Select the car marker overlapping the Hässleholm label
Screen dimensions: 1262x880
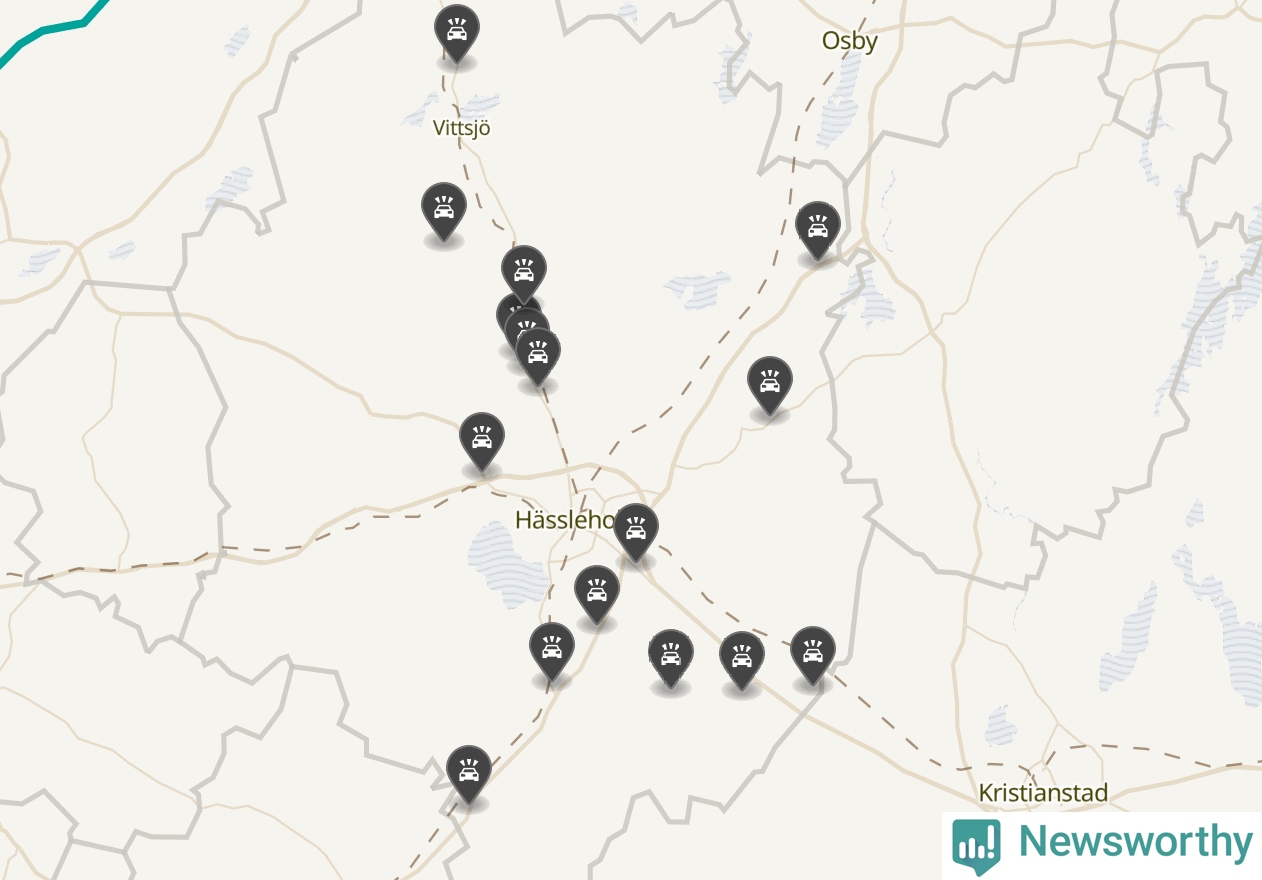[636, 531]
